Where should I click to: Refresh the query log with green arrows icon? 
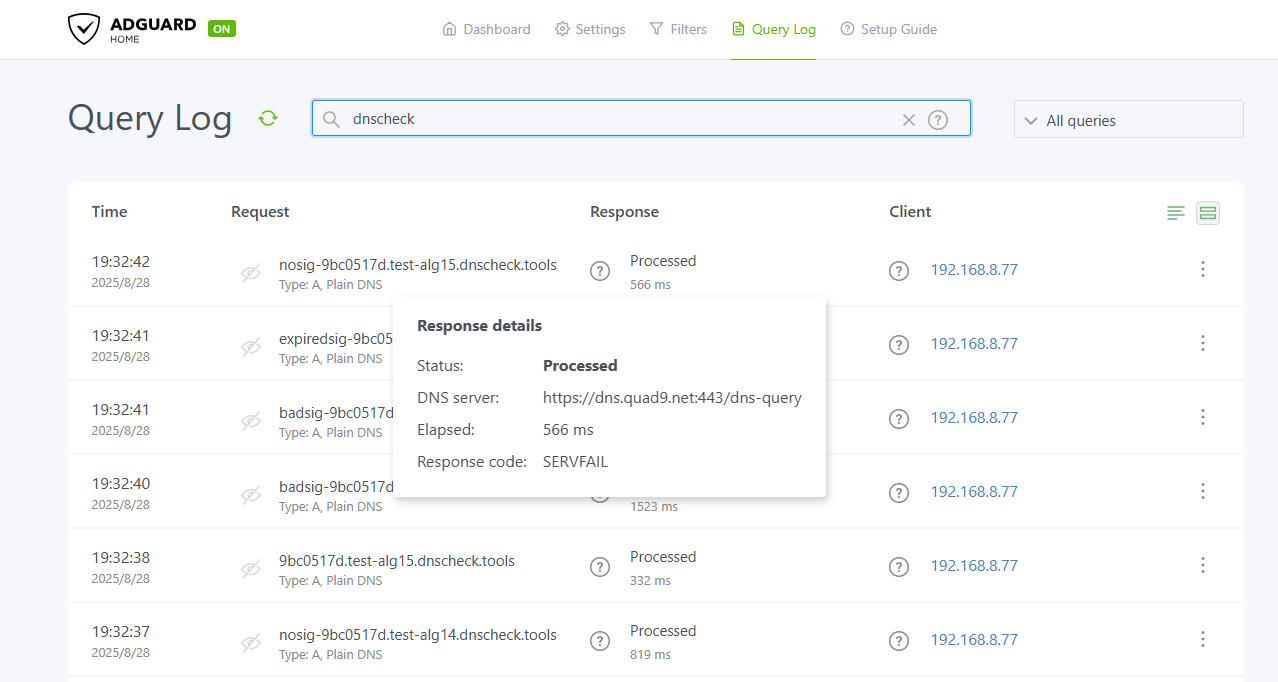pos(268,118)
